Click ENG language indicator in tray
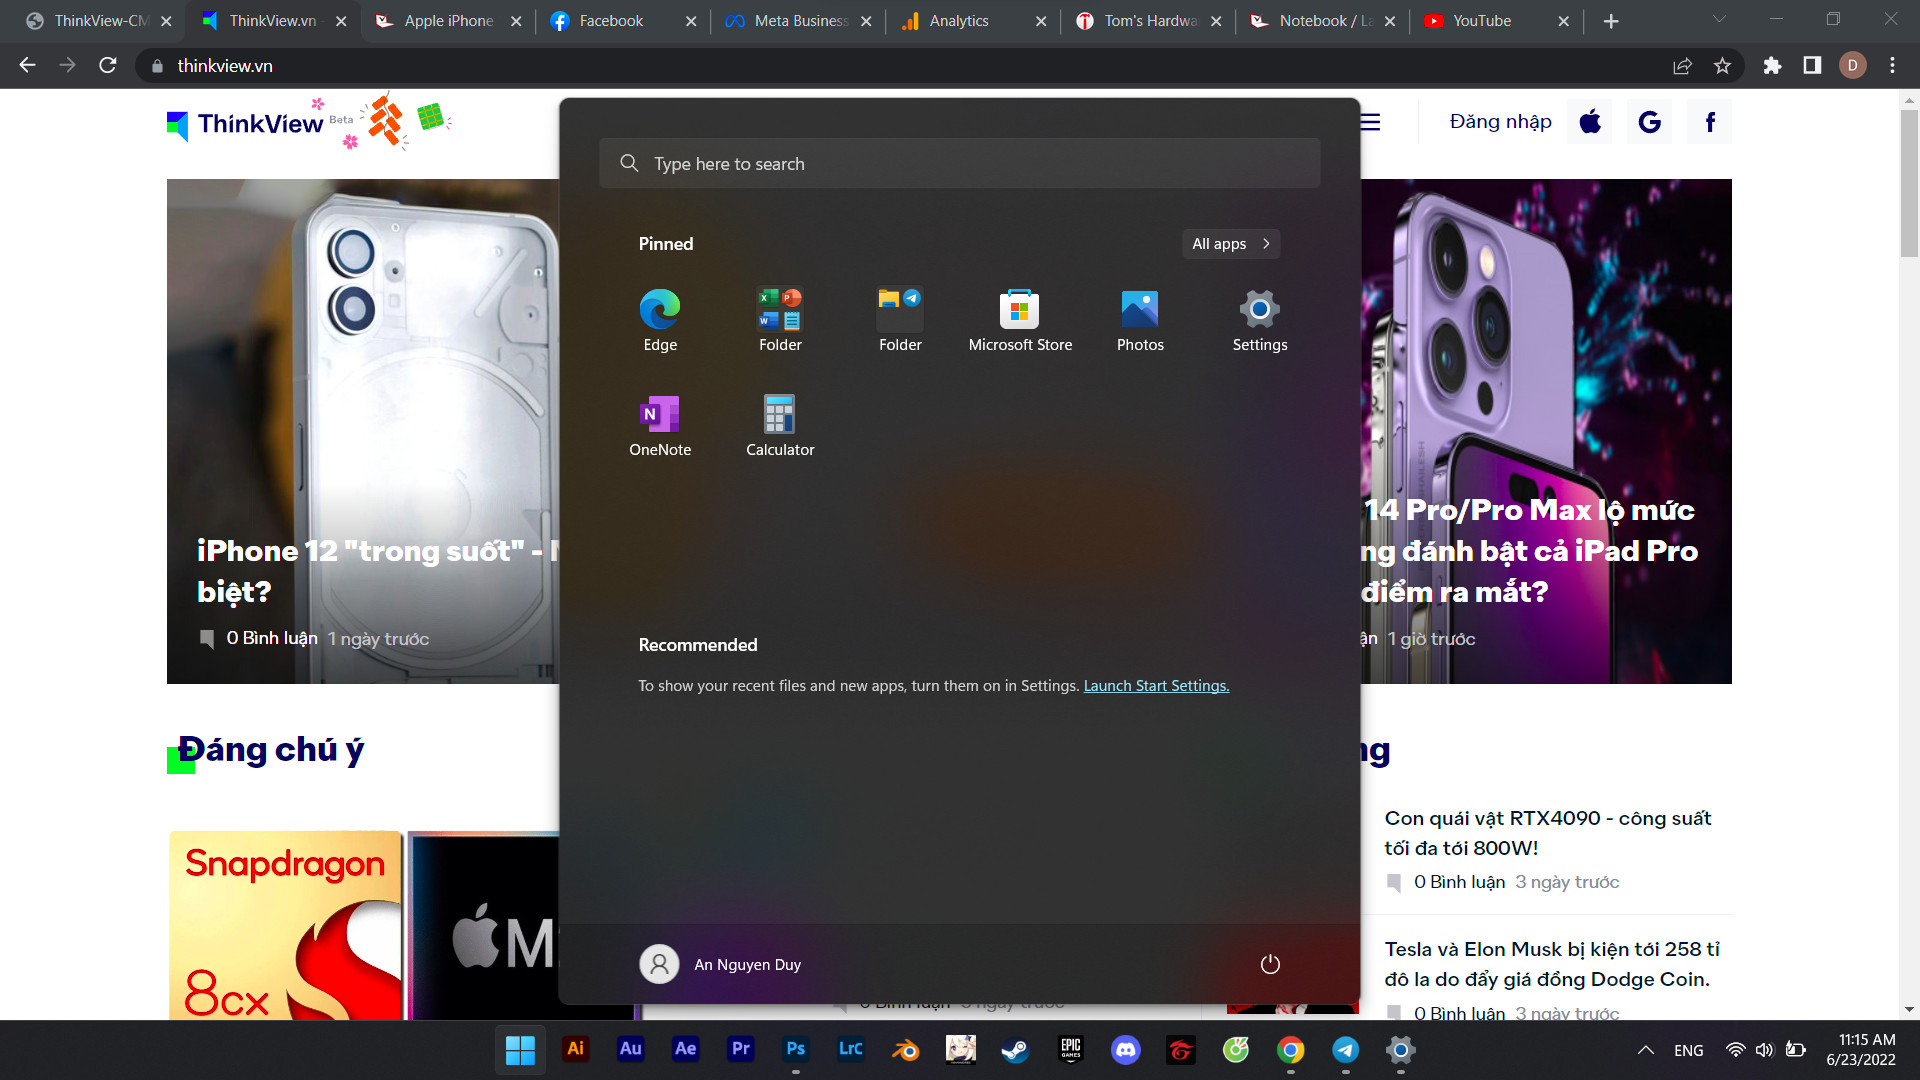The image size is (1920, 1080). (1689, 1050)
